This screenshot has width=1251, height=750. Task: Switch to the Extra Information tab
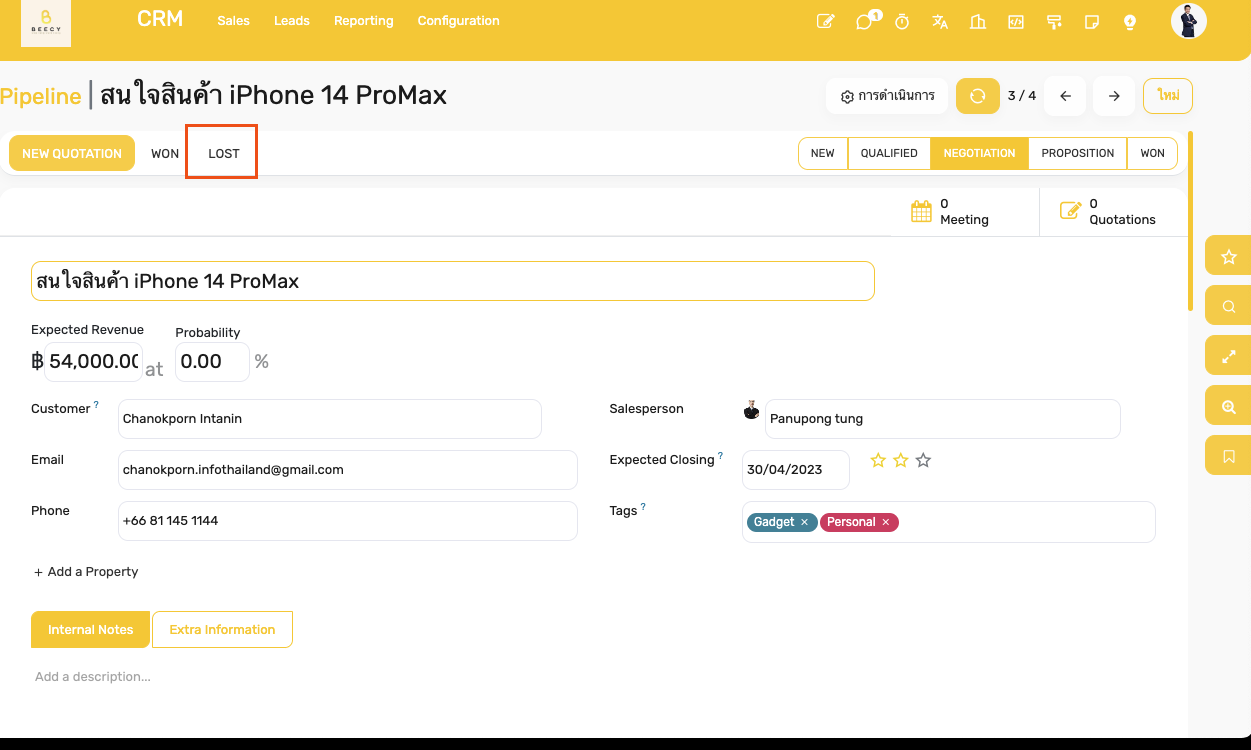[x=222, y=630]
